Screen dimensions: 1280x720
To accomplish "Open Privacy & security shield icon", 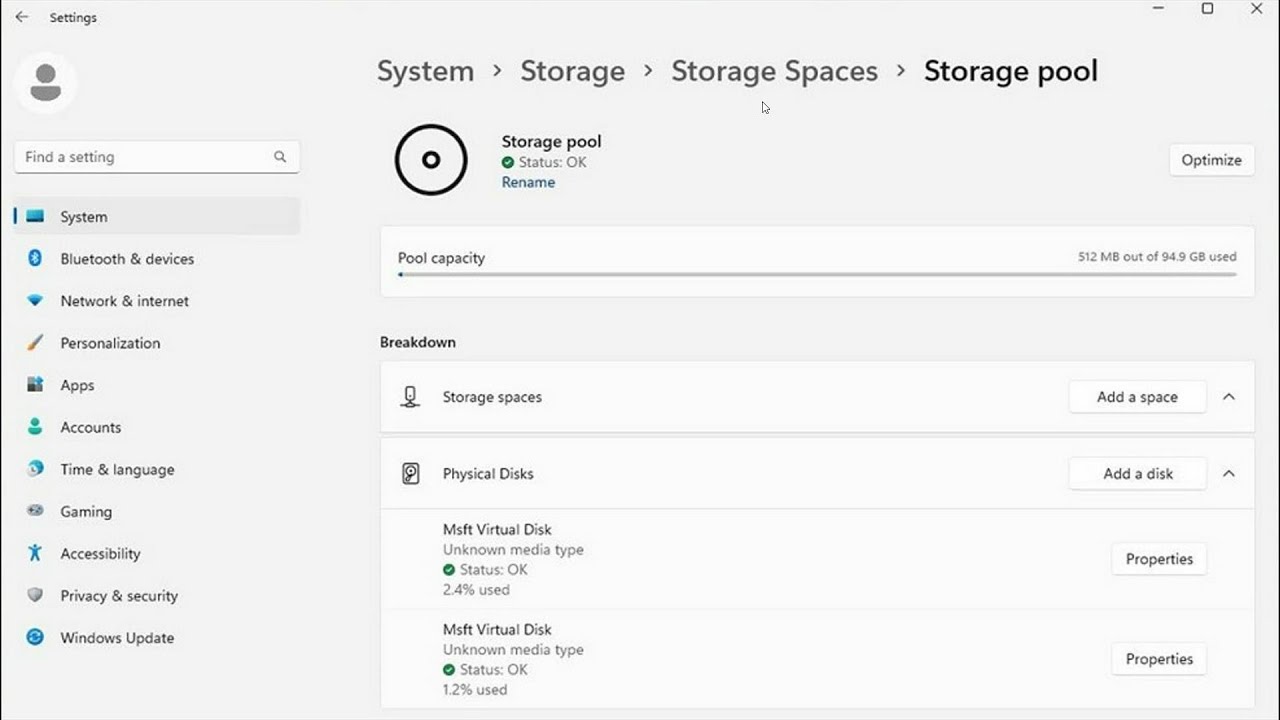I will pos(35,595).
